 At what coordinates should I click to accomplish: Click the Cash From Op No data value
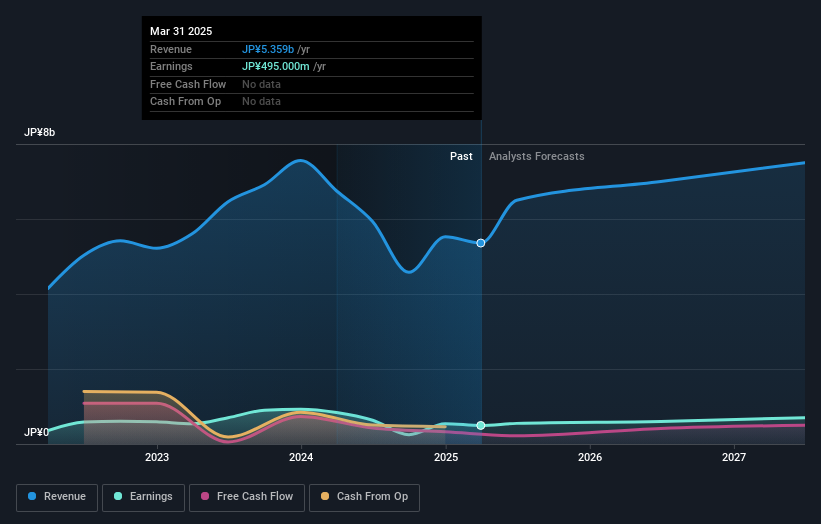point(261,102)
